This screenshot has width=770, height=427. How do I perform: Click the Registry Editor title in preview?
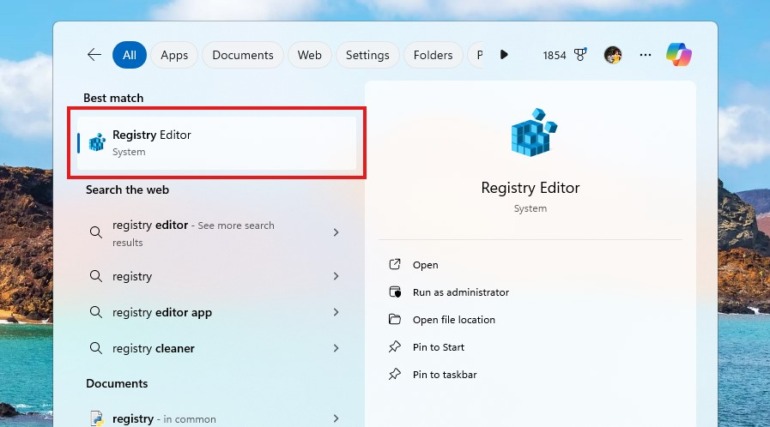tap(530, 188)
